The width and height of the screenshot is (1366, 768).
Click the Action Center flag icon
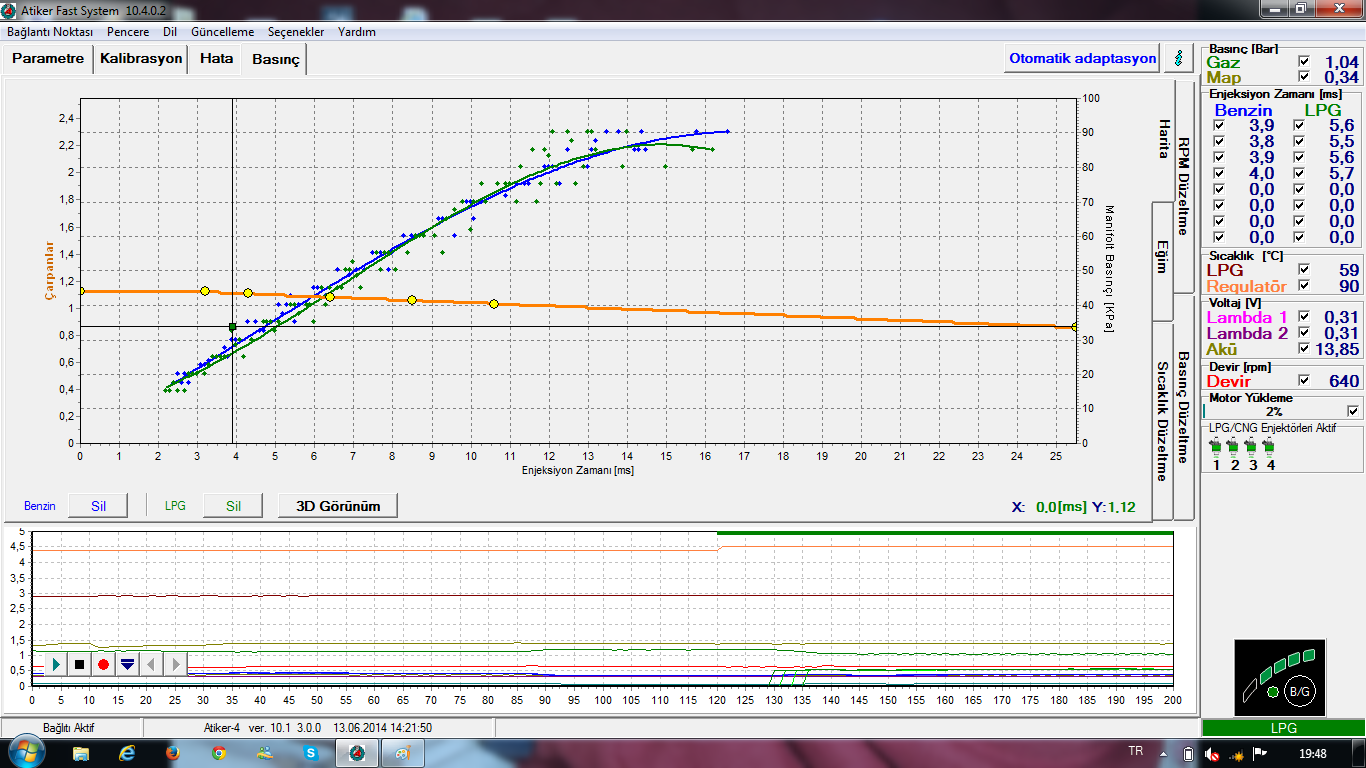[x=1260, y=753]
